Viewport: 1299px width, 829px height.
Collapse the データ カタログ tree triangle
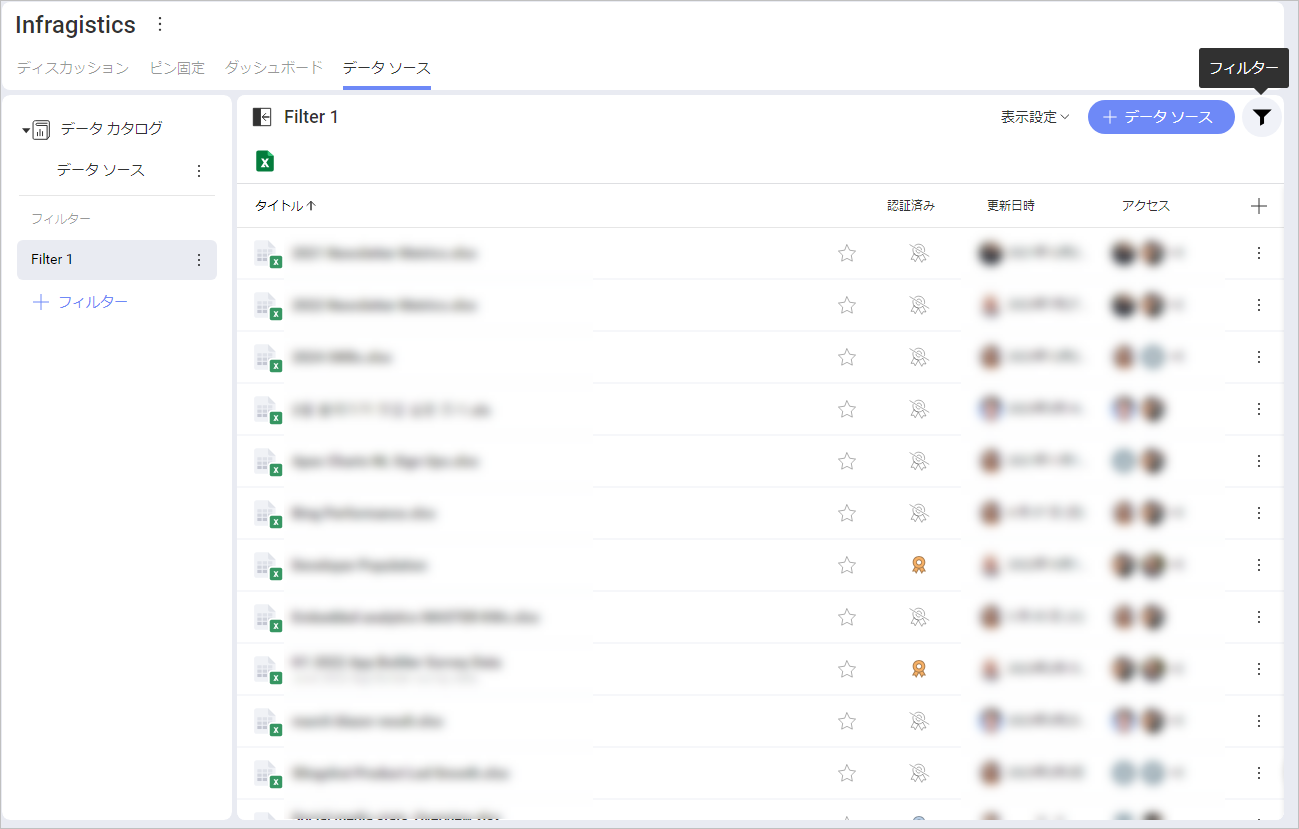[x=26, y=130]
